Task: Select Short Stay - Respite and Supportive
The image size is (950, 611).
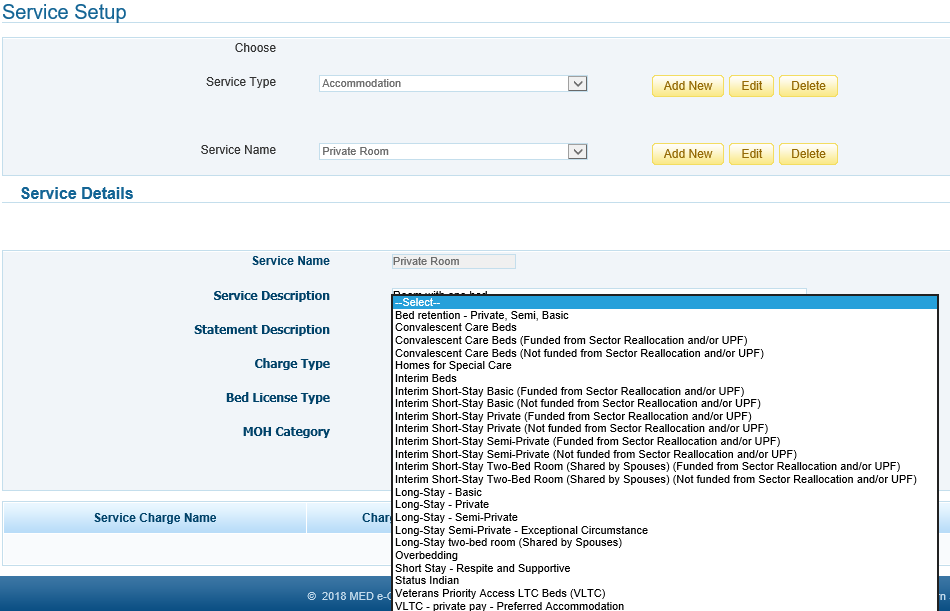Action: [x=483, y=569]
